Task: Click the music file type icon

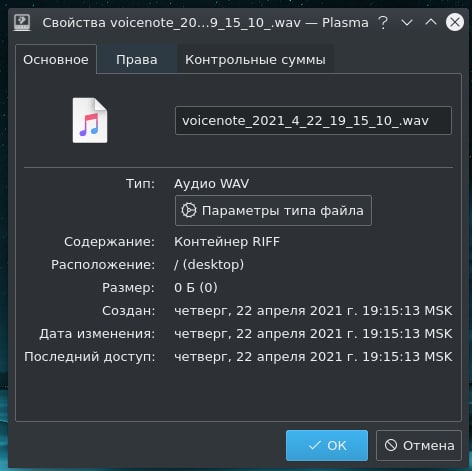Action: pos(90,120)
